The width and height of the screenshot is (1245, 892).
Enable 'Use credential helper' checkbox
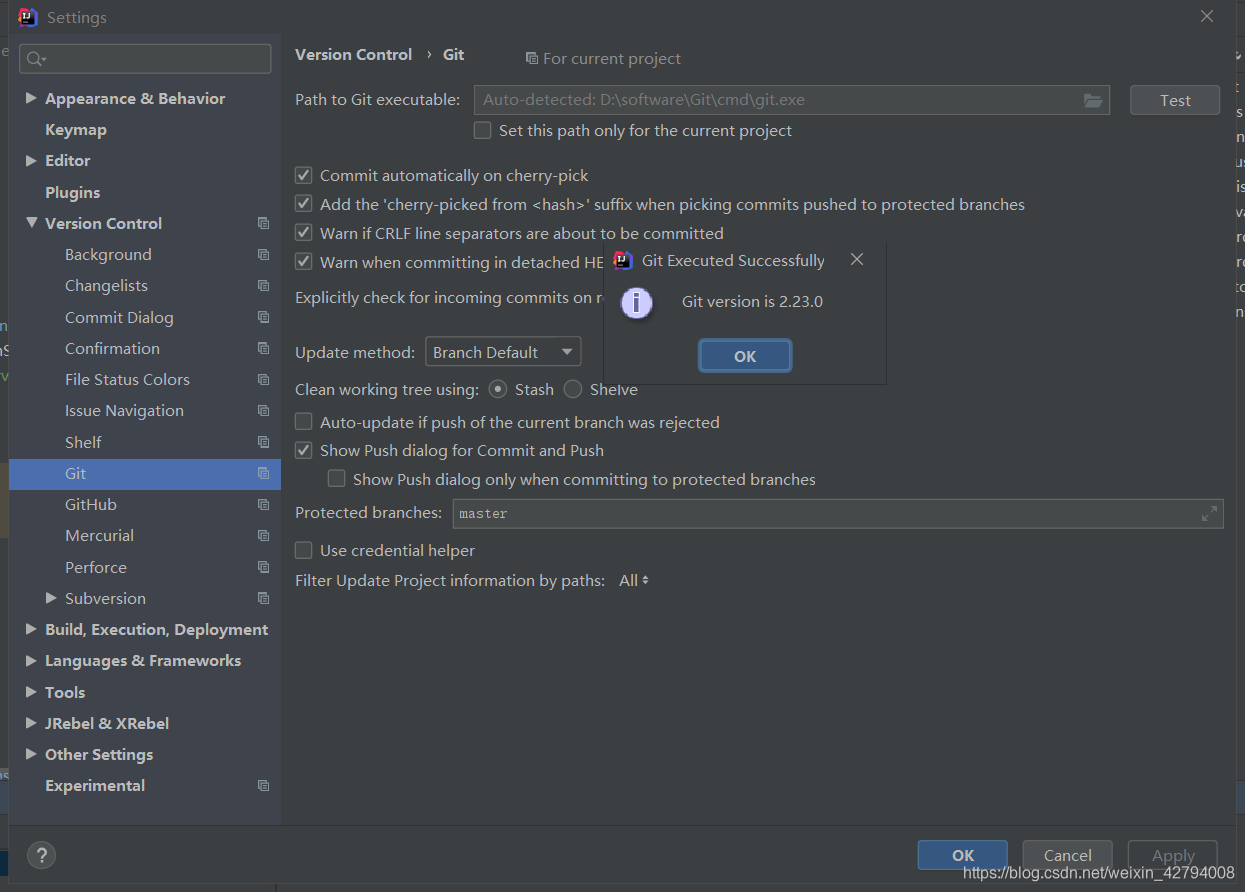click(x=303, y=550)
